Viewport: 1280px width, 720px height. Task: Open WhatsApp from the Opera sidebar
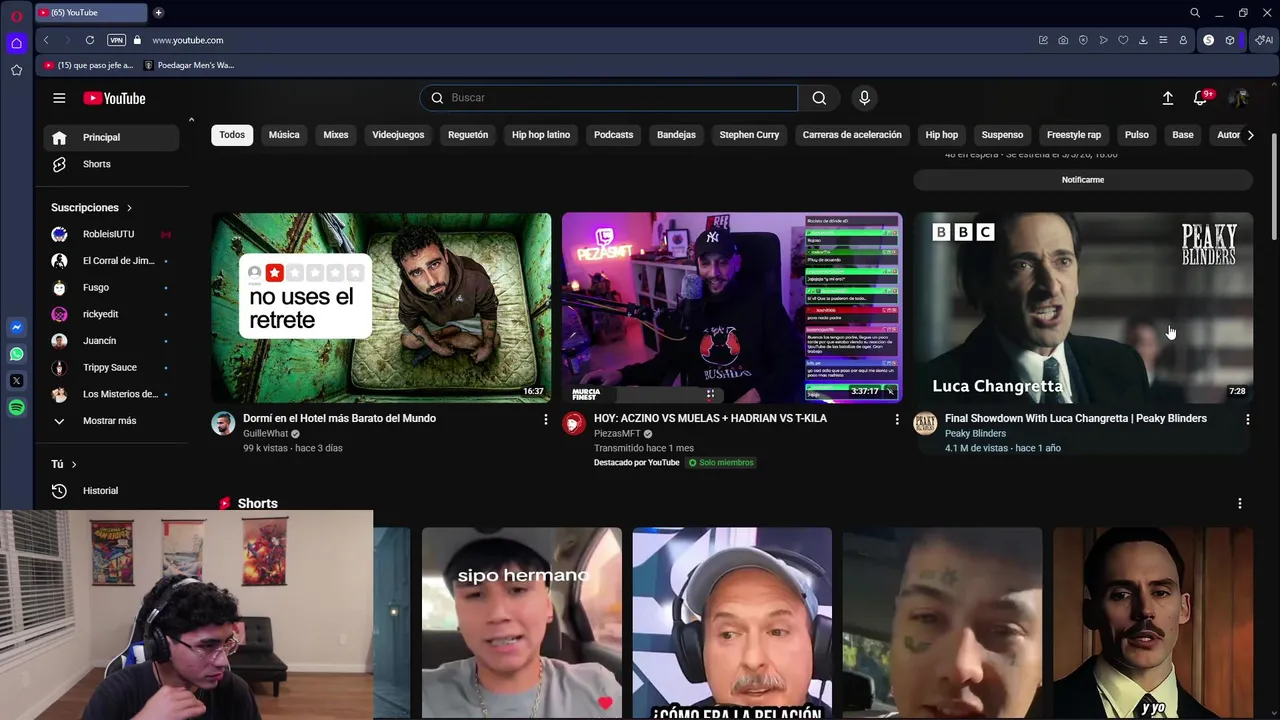coord(16,354)
